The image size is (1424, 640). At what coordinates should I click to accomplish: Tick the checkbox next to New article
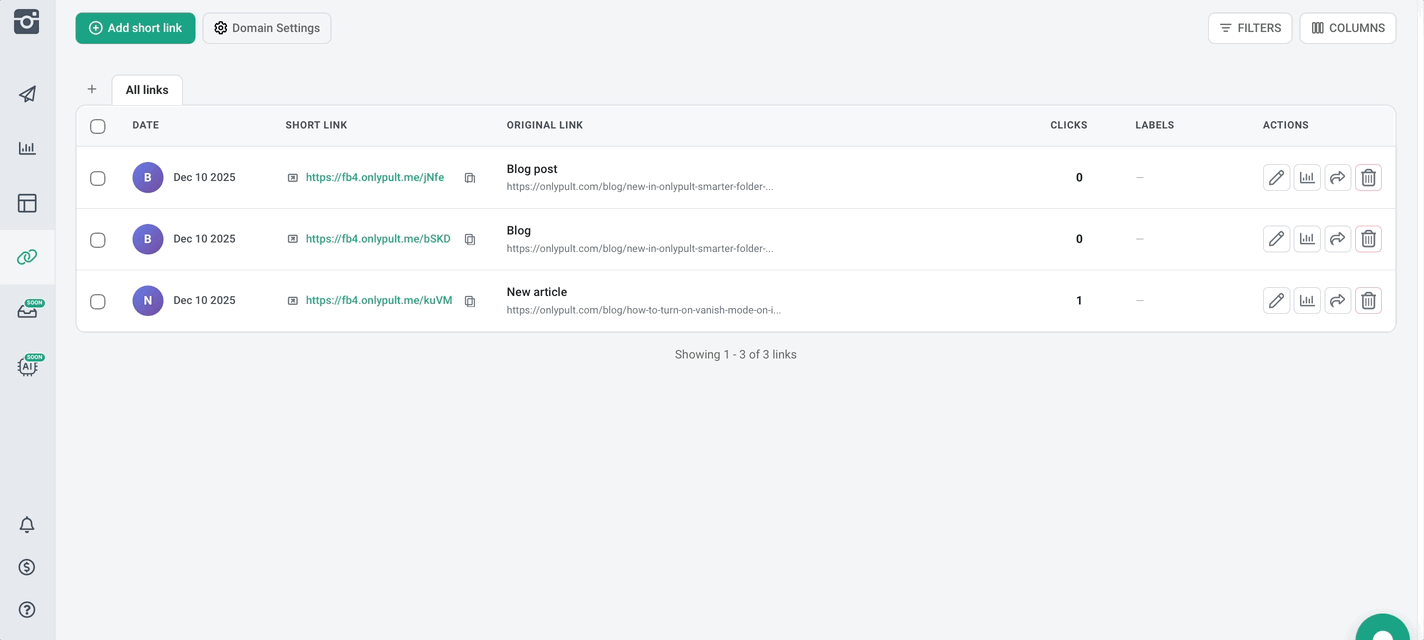[x=97, y=300]
